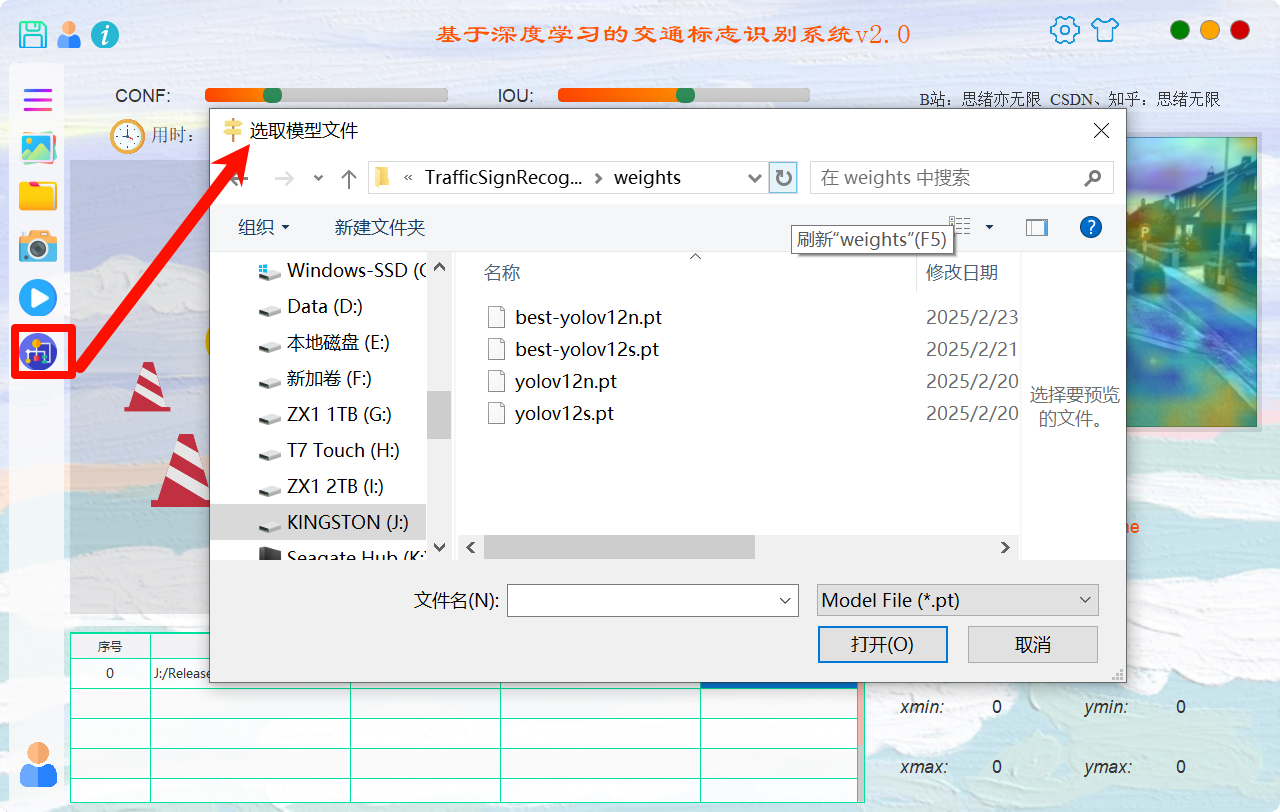
Task: Open the info icon in the main window header
Action: pyautogui.click(x=105, y=35)
